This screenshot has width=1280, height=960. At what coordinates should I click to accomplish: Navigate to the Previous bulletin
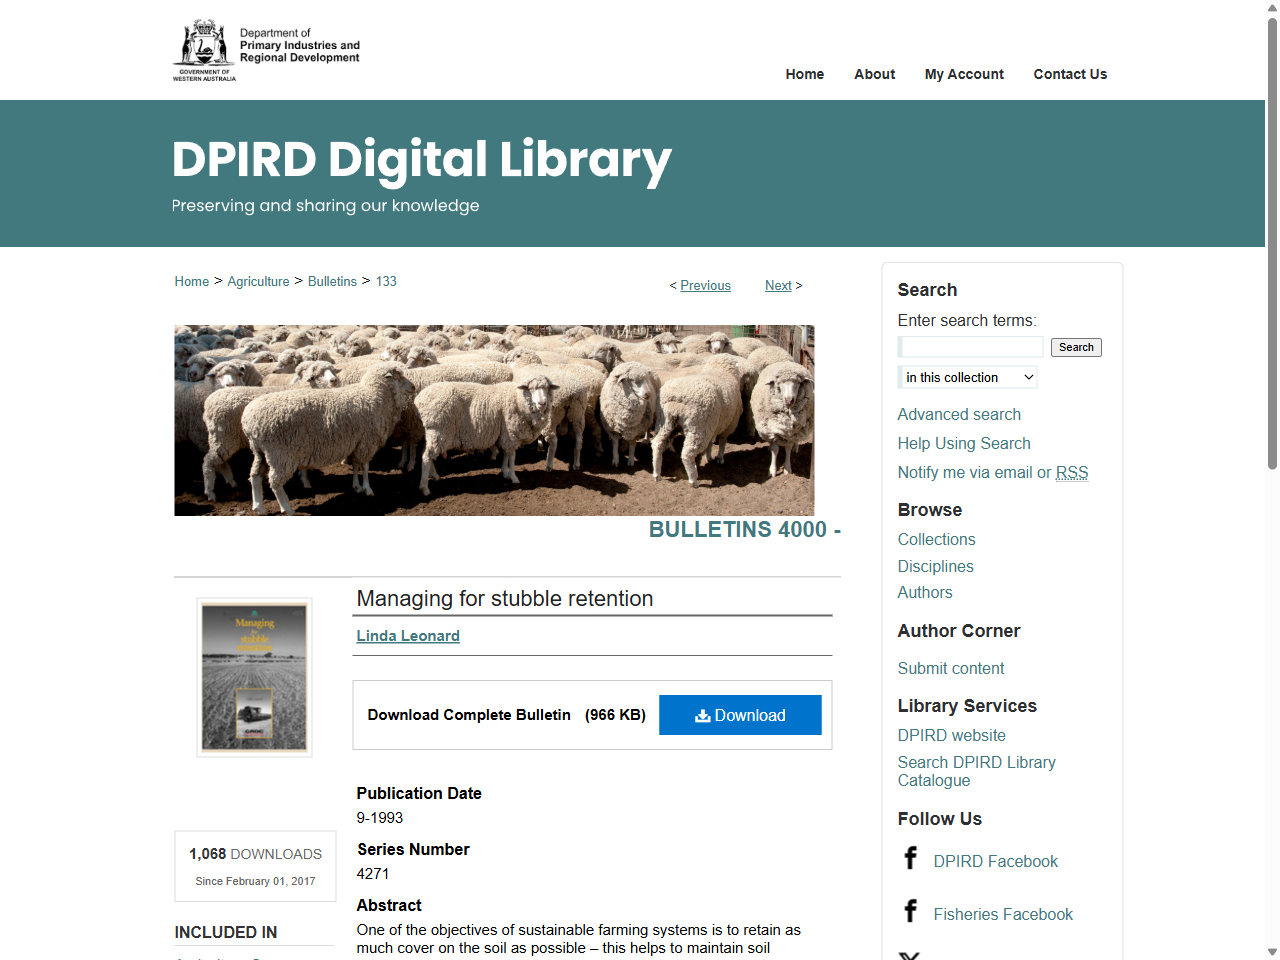(705, 285)
